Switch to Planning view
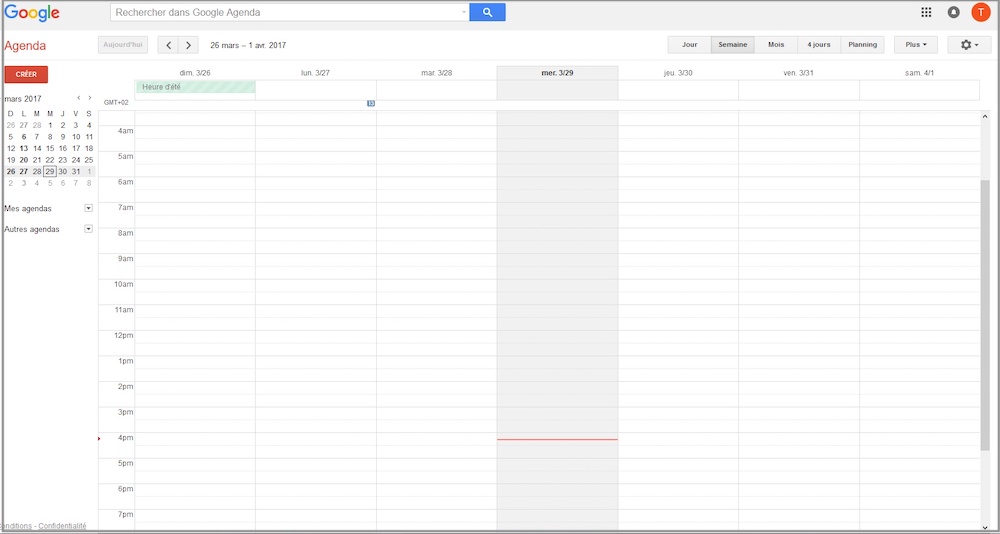The image size is (1000, 534). [862, 45]
